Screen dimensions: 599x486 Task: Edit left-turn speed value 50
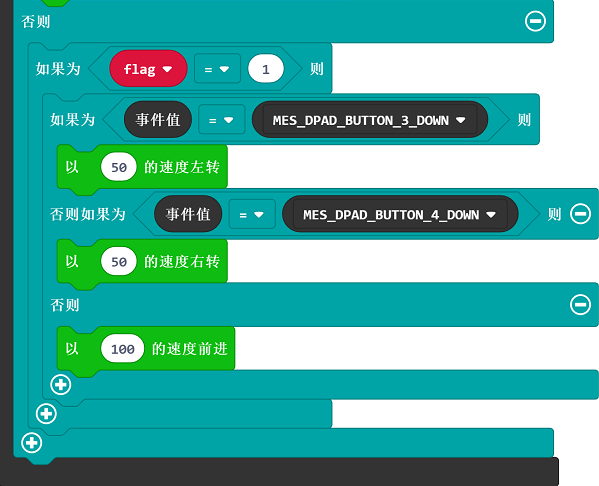click(119, 167)
